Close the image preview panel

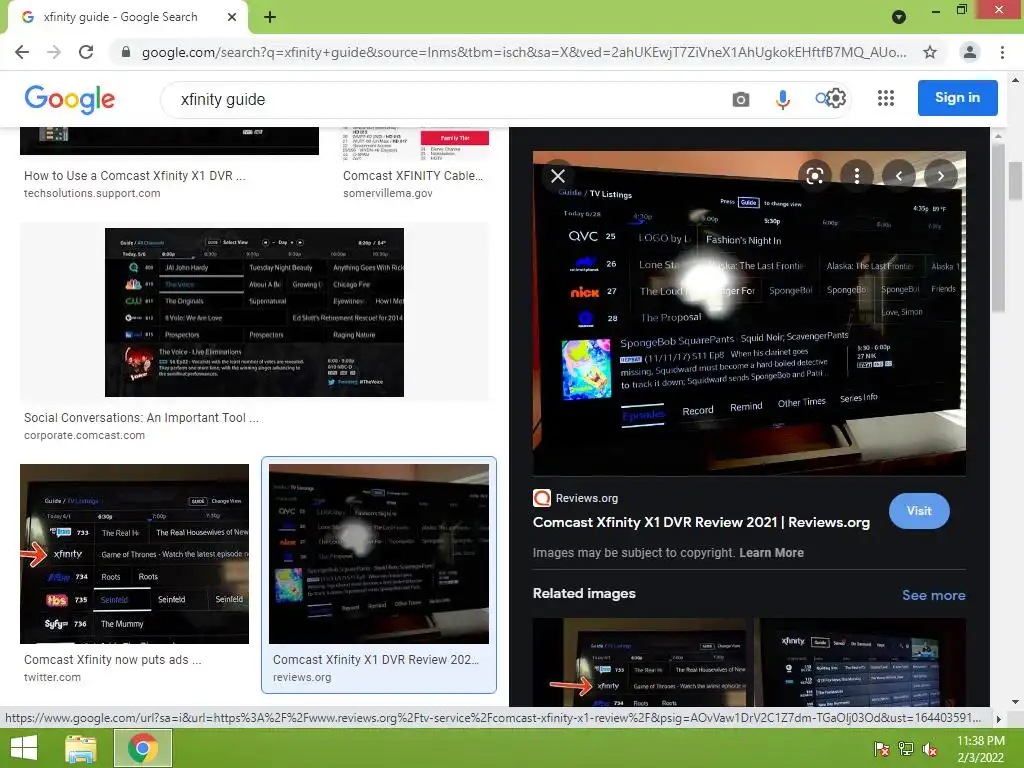tap(558, 176)
